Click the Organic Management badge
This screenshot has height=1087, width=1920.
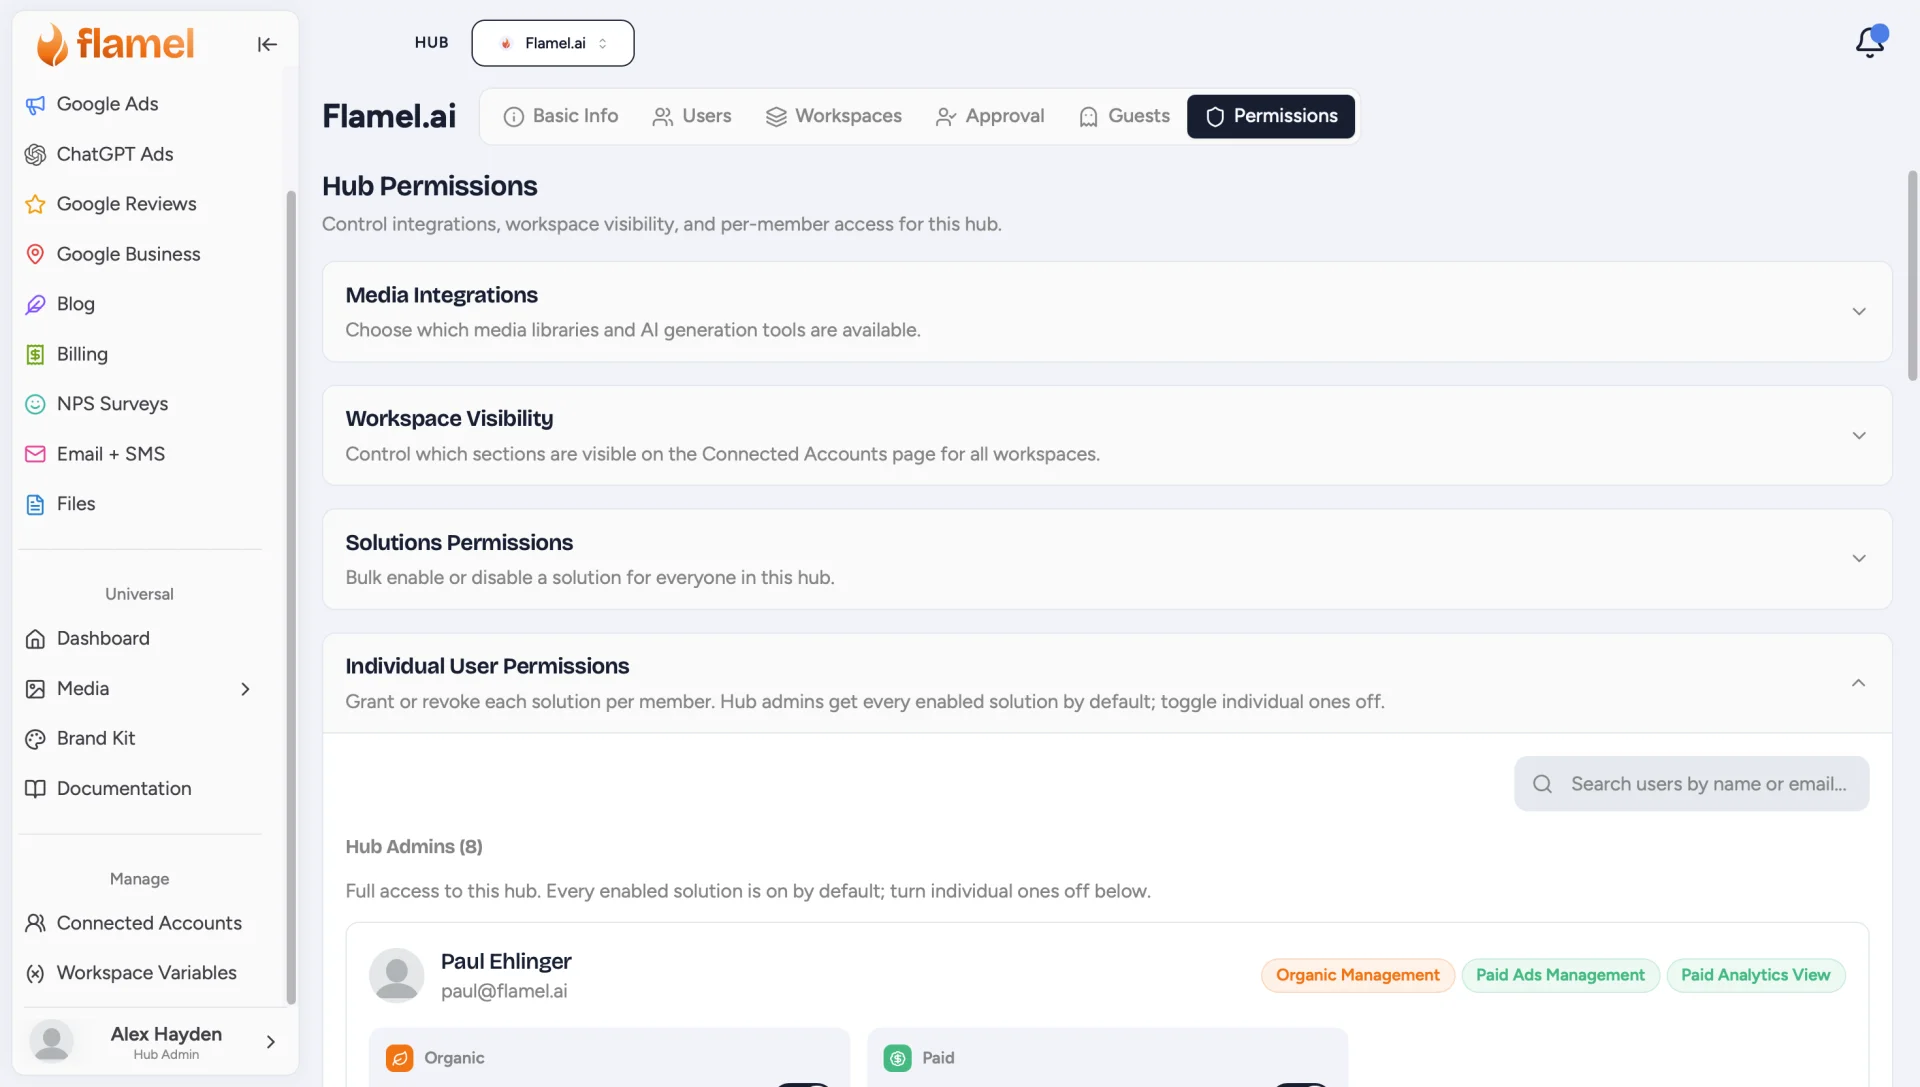tap(1358, 975)
